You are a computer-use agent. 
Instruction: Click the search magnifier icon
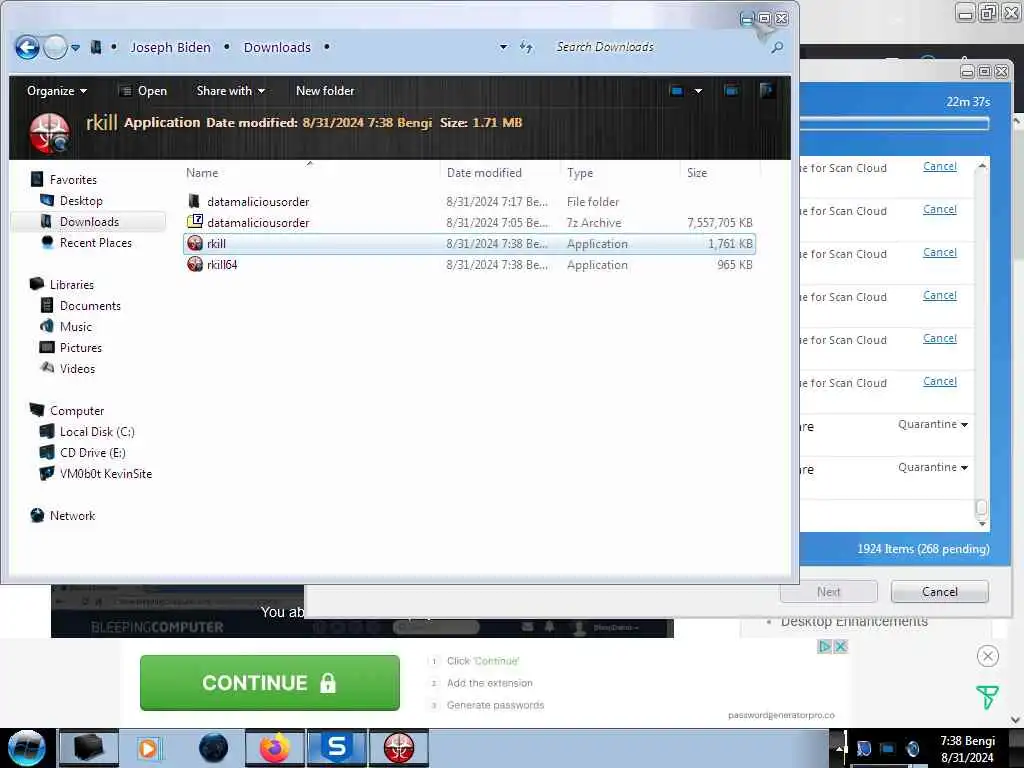(777, 47)
